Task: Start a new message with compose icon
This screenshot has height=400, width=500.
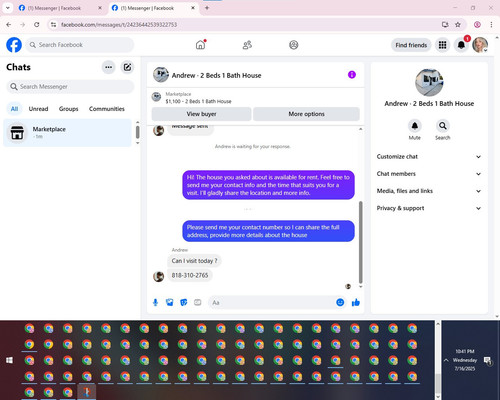Action: [127, 67]
